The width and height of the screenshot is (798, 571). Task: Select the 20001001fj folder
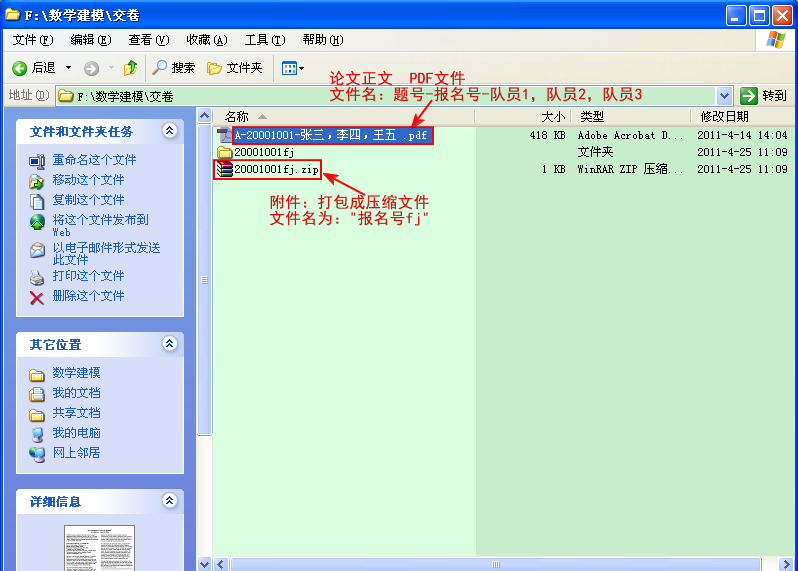262,152
